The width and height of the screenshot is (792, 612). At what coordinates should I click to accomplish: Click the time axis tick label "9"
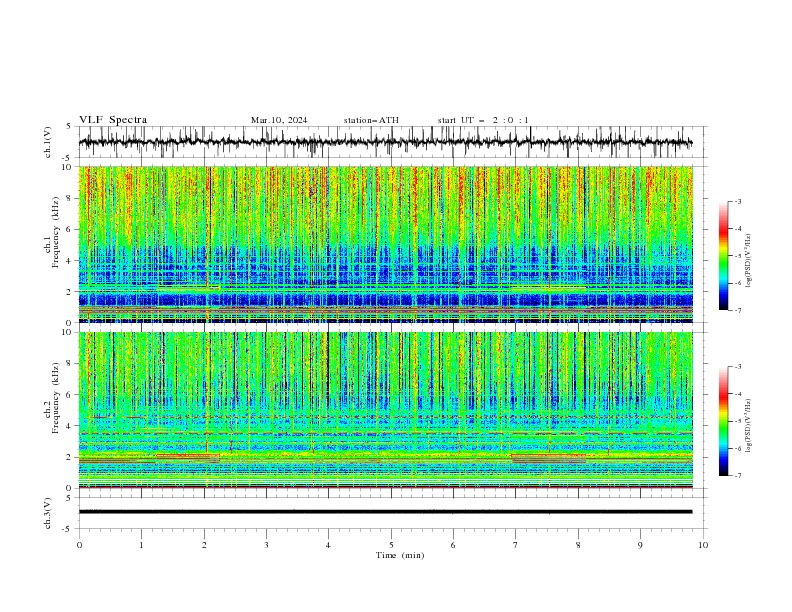(640, 545)
